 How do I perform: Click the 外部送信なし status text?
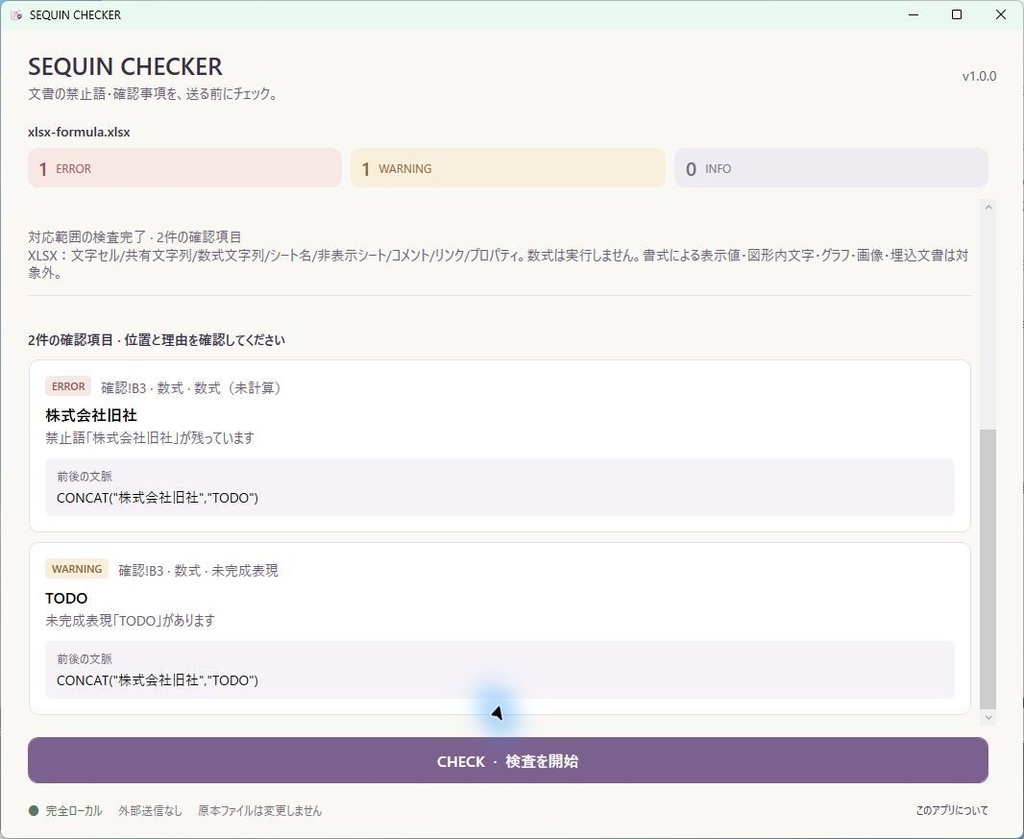click(150, 811)
